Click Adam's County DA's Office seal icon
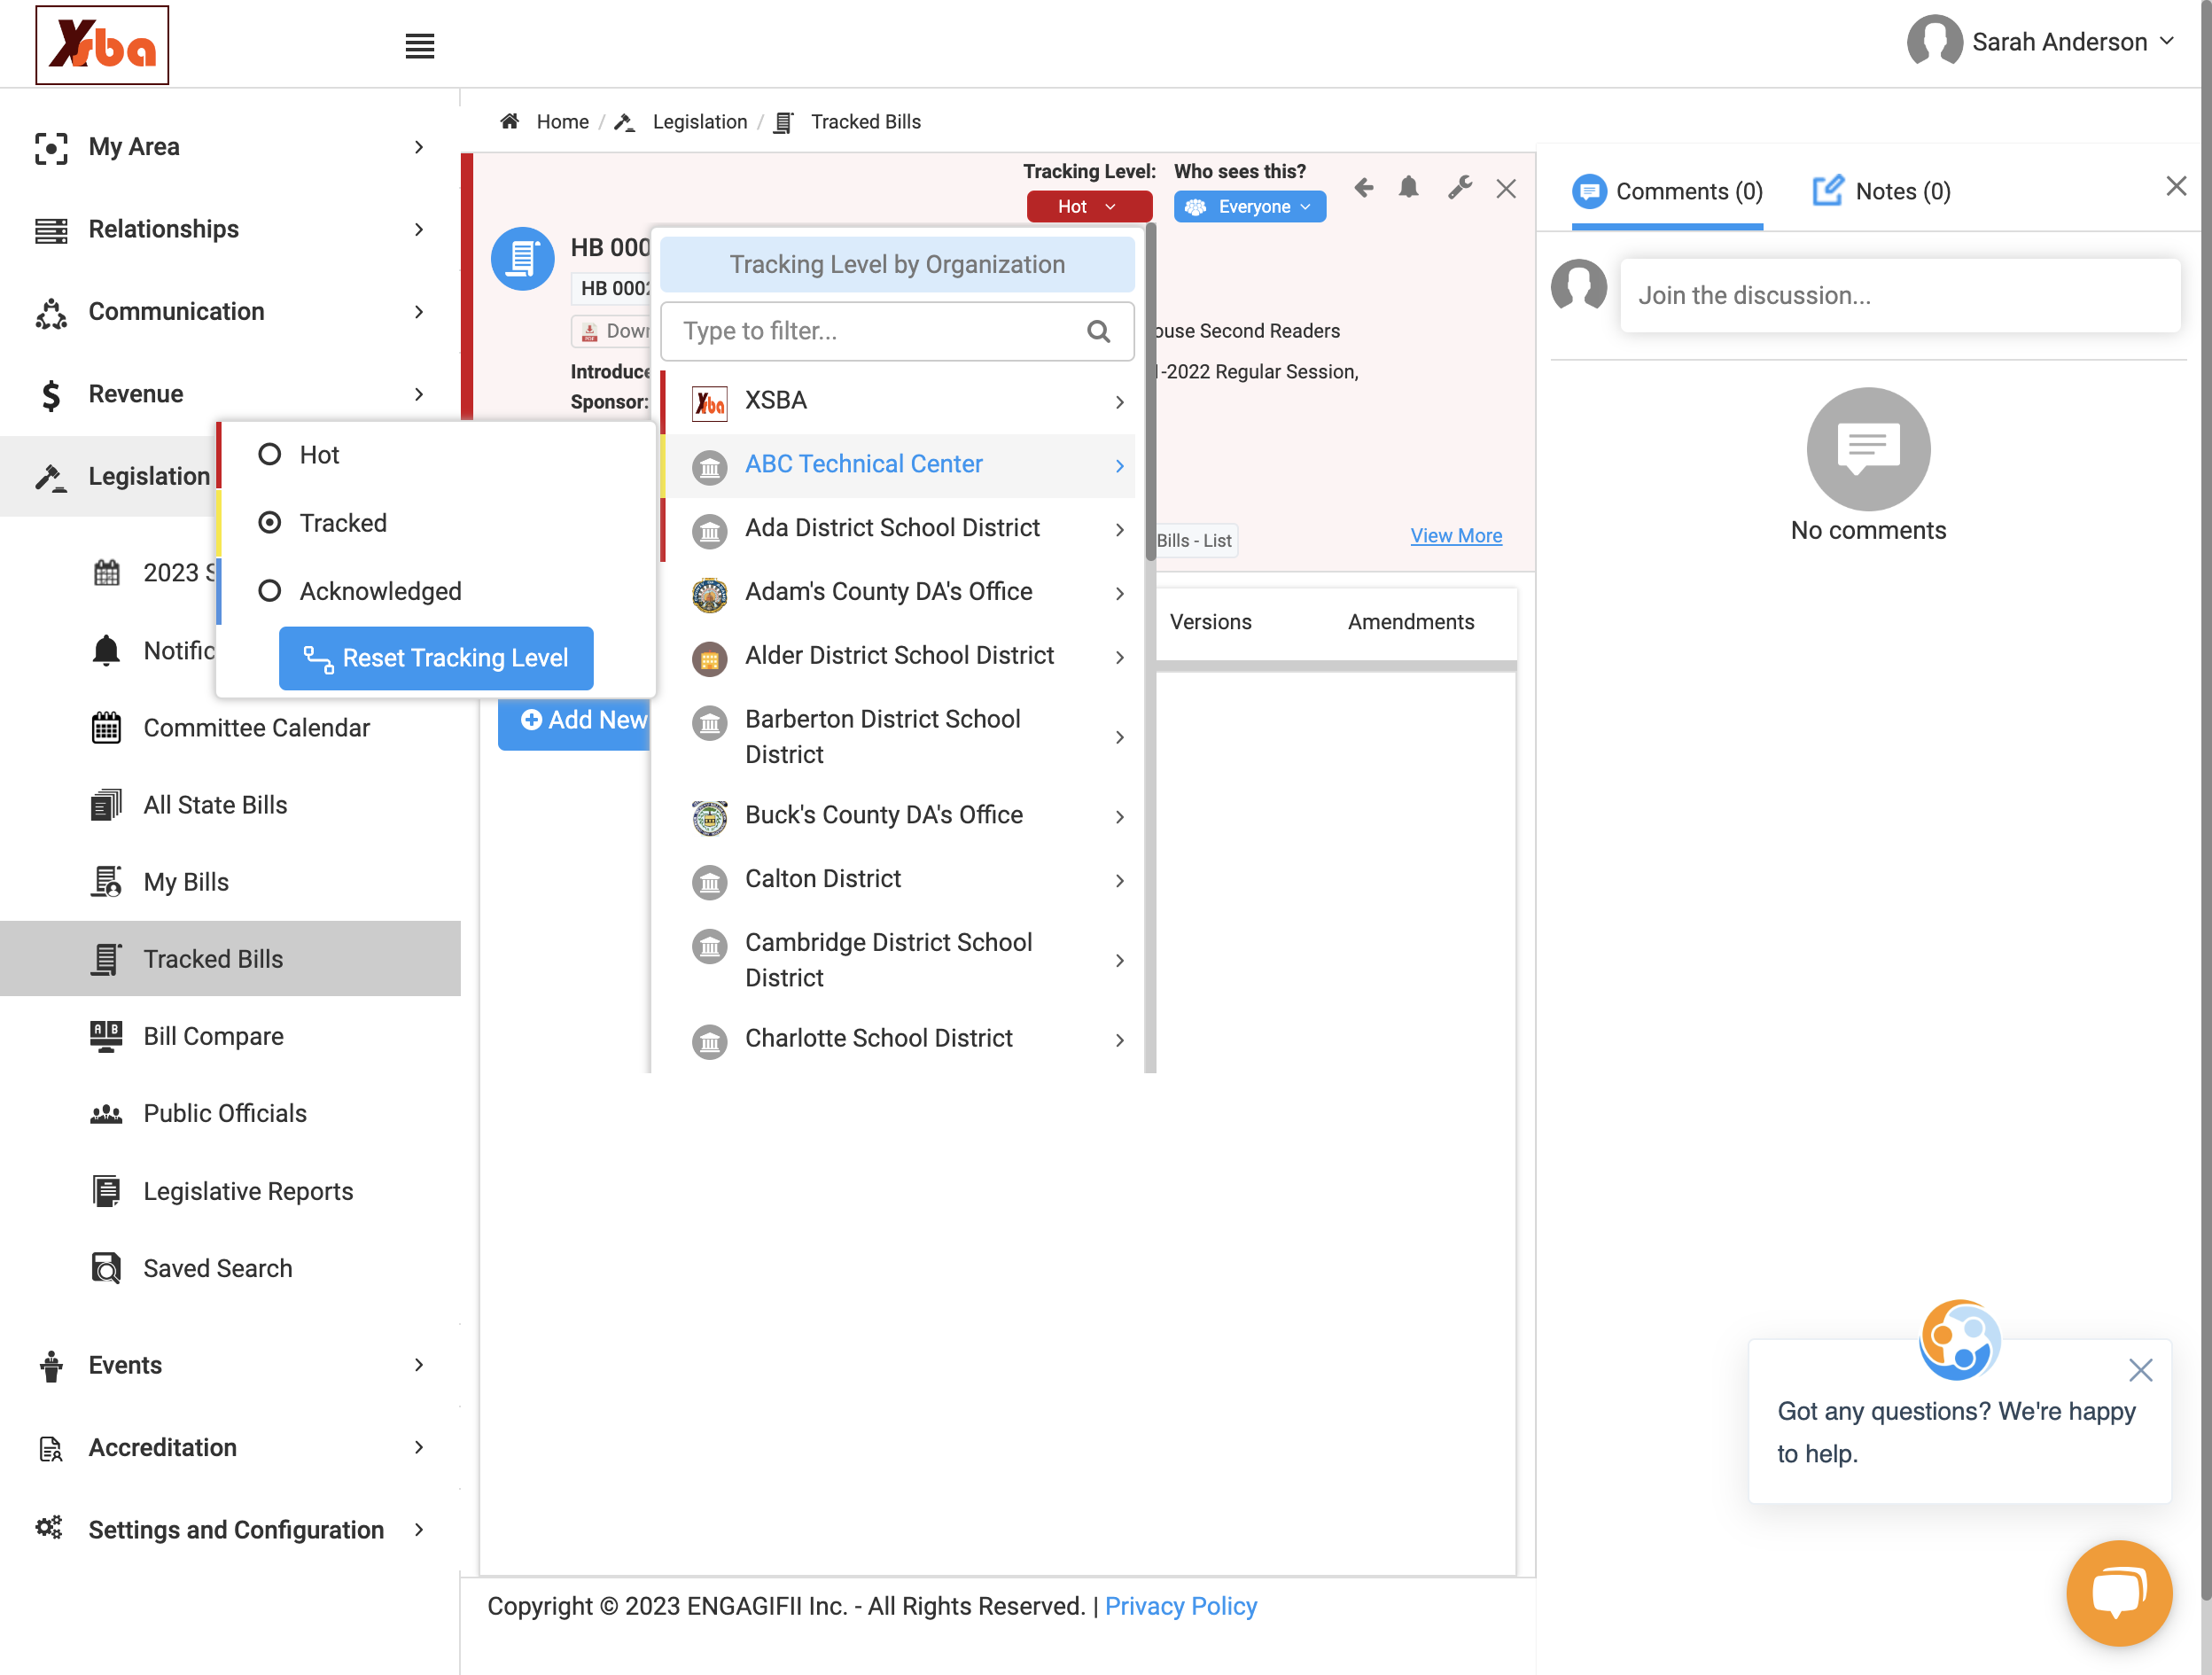Image resolution: width=2212 pixels, height=1675 pixels. [x=710, y=594]
